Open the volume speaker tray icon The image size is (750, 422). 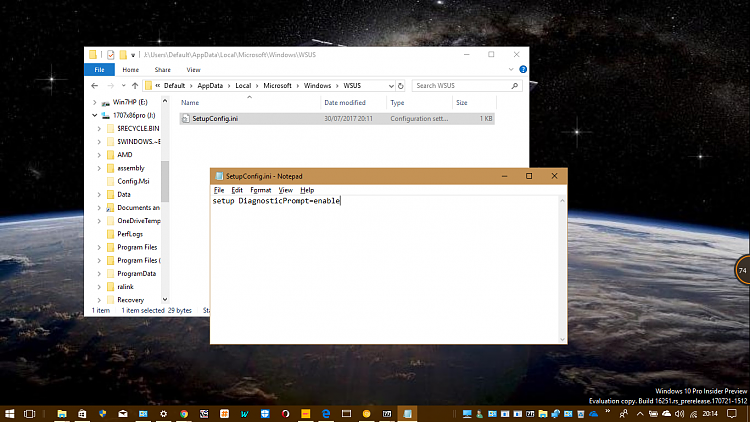(x=679, y=413)
